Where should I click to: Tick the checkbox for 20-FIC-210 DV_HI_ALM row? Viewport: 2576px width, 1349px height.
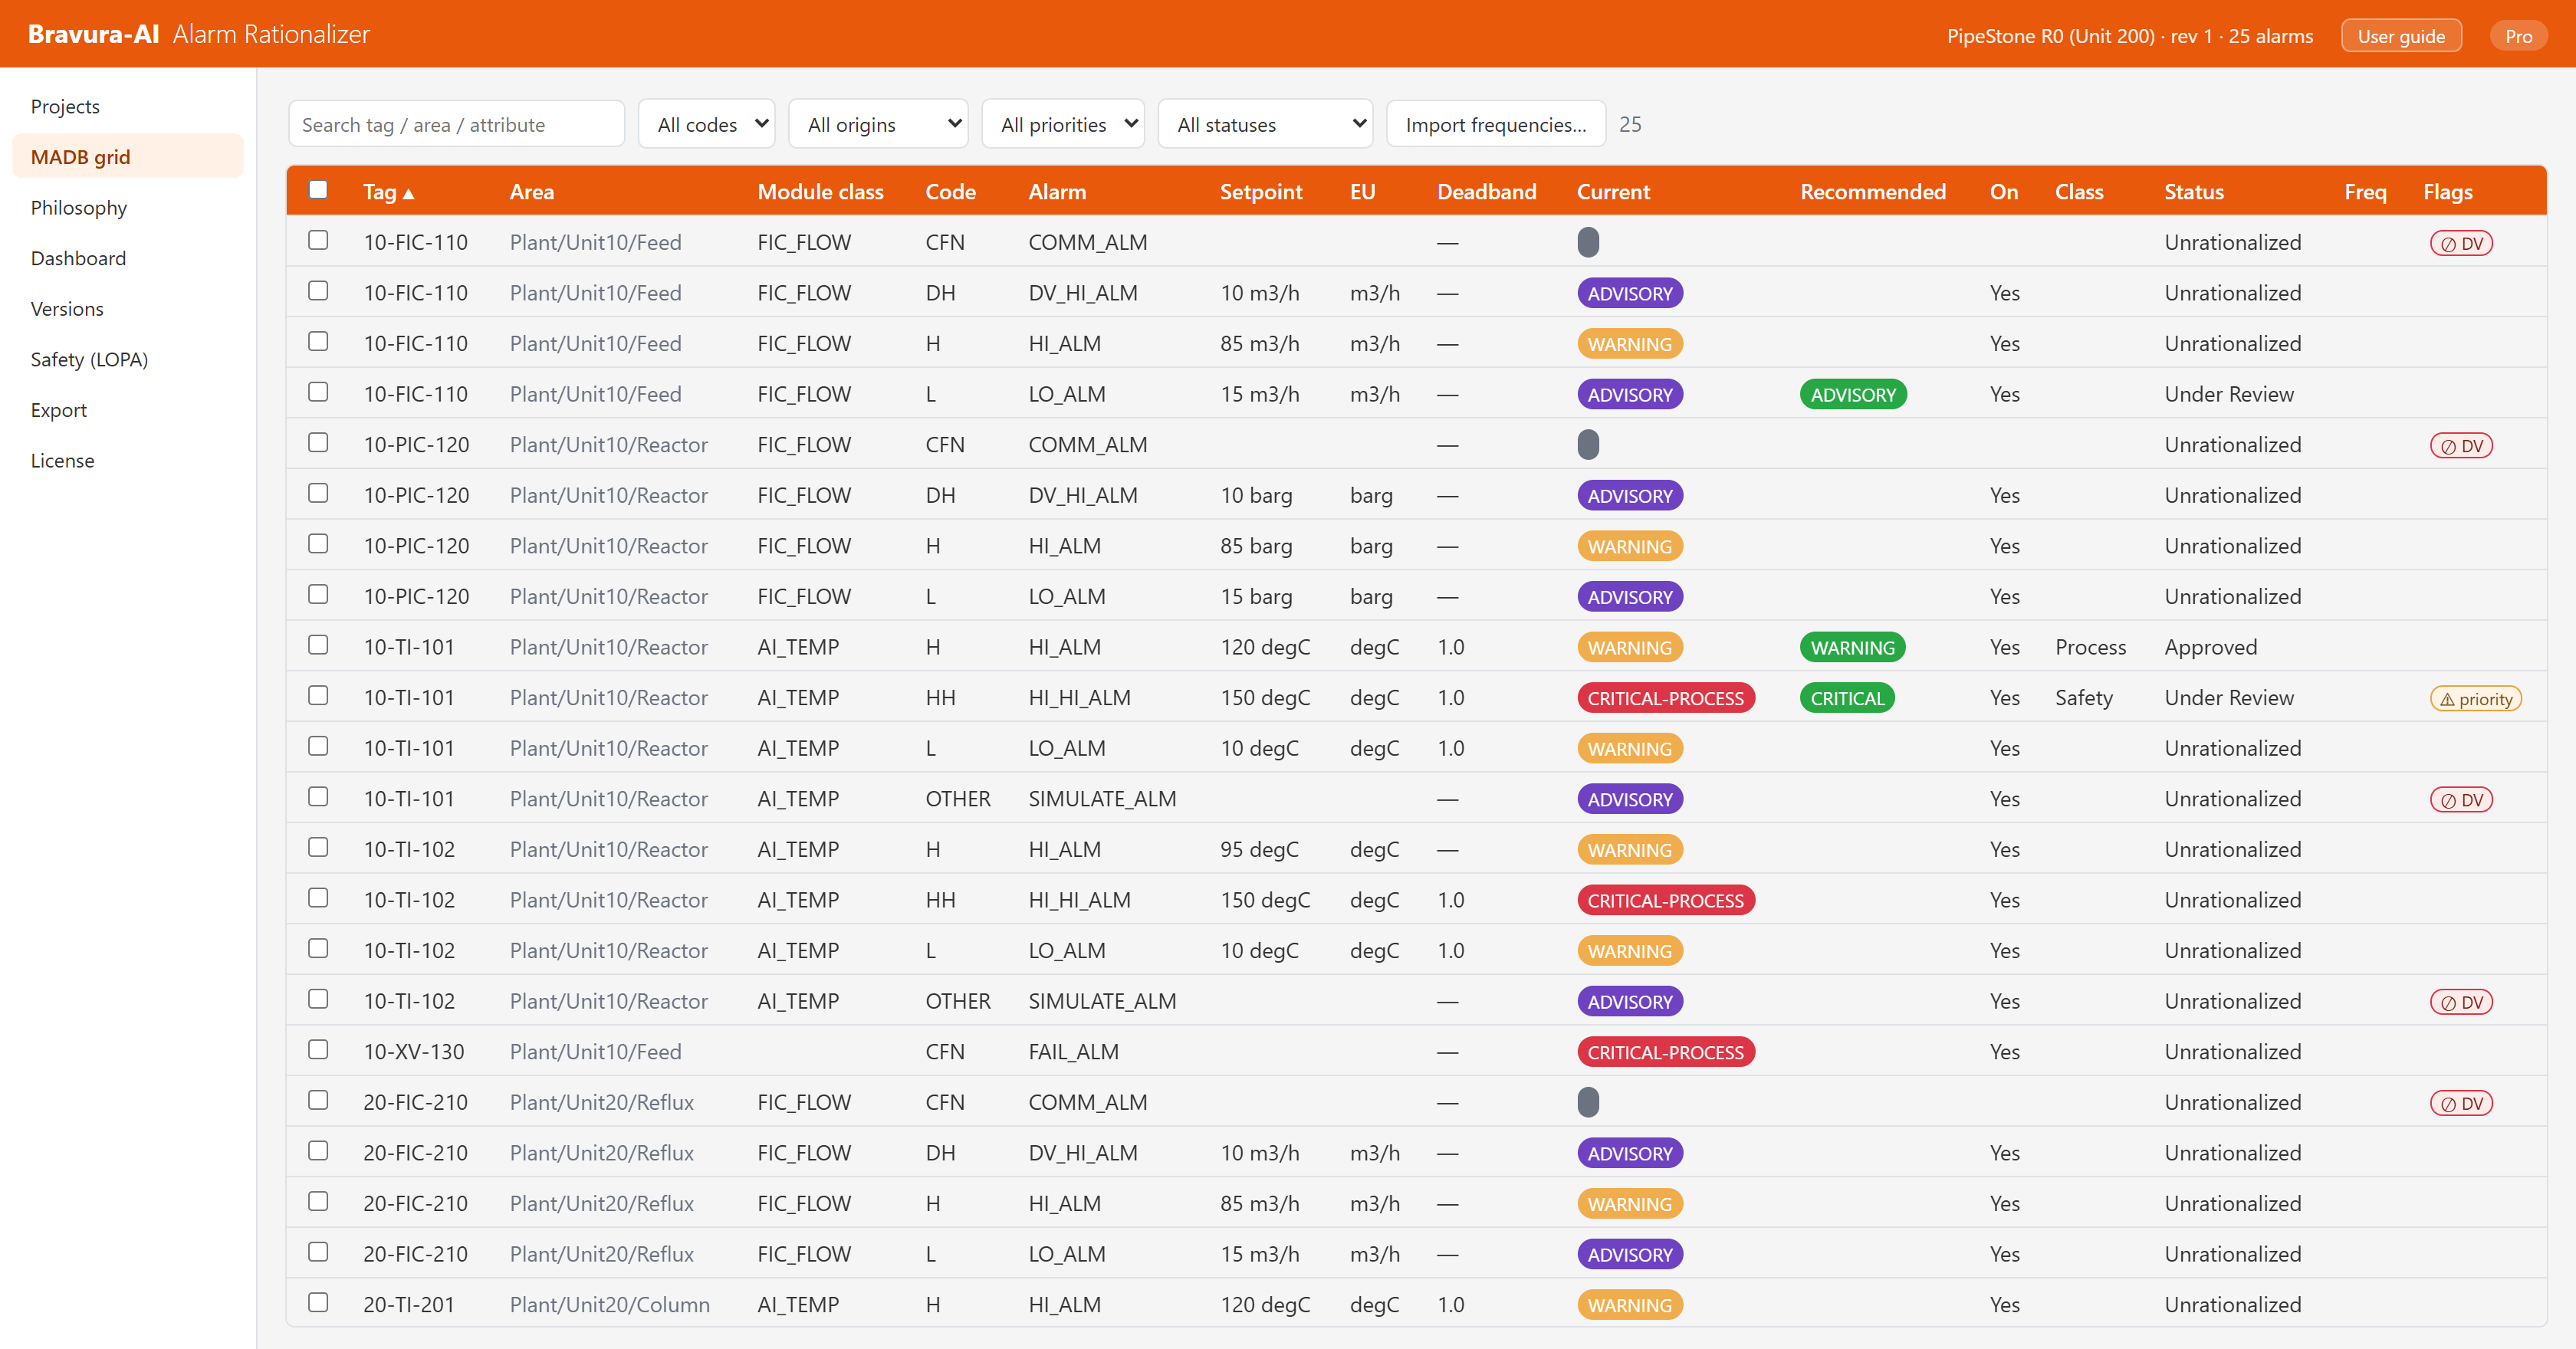[318, 1151]
